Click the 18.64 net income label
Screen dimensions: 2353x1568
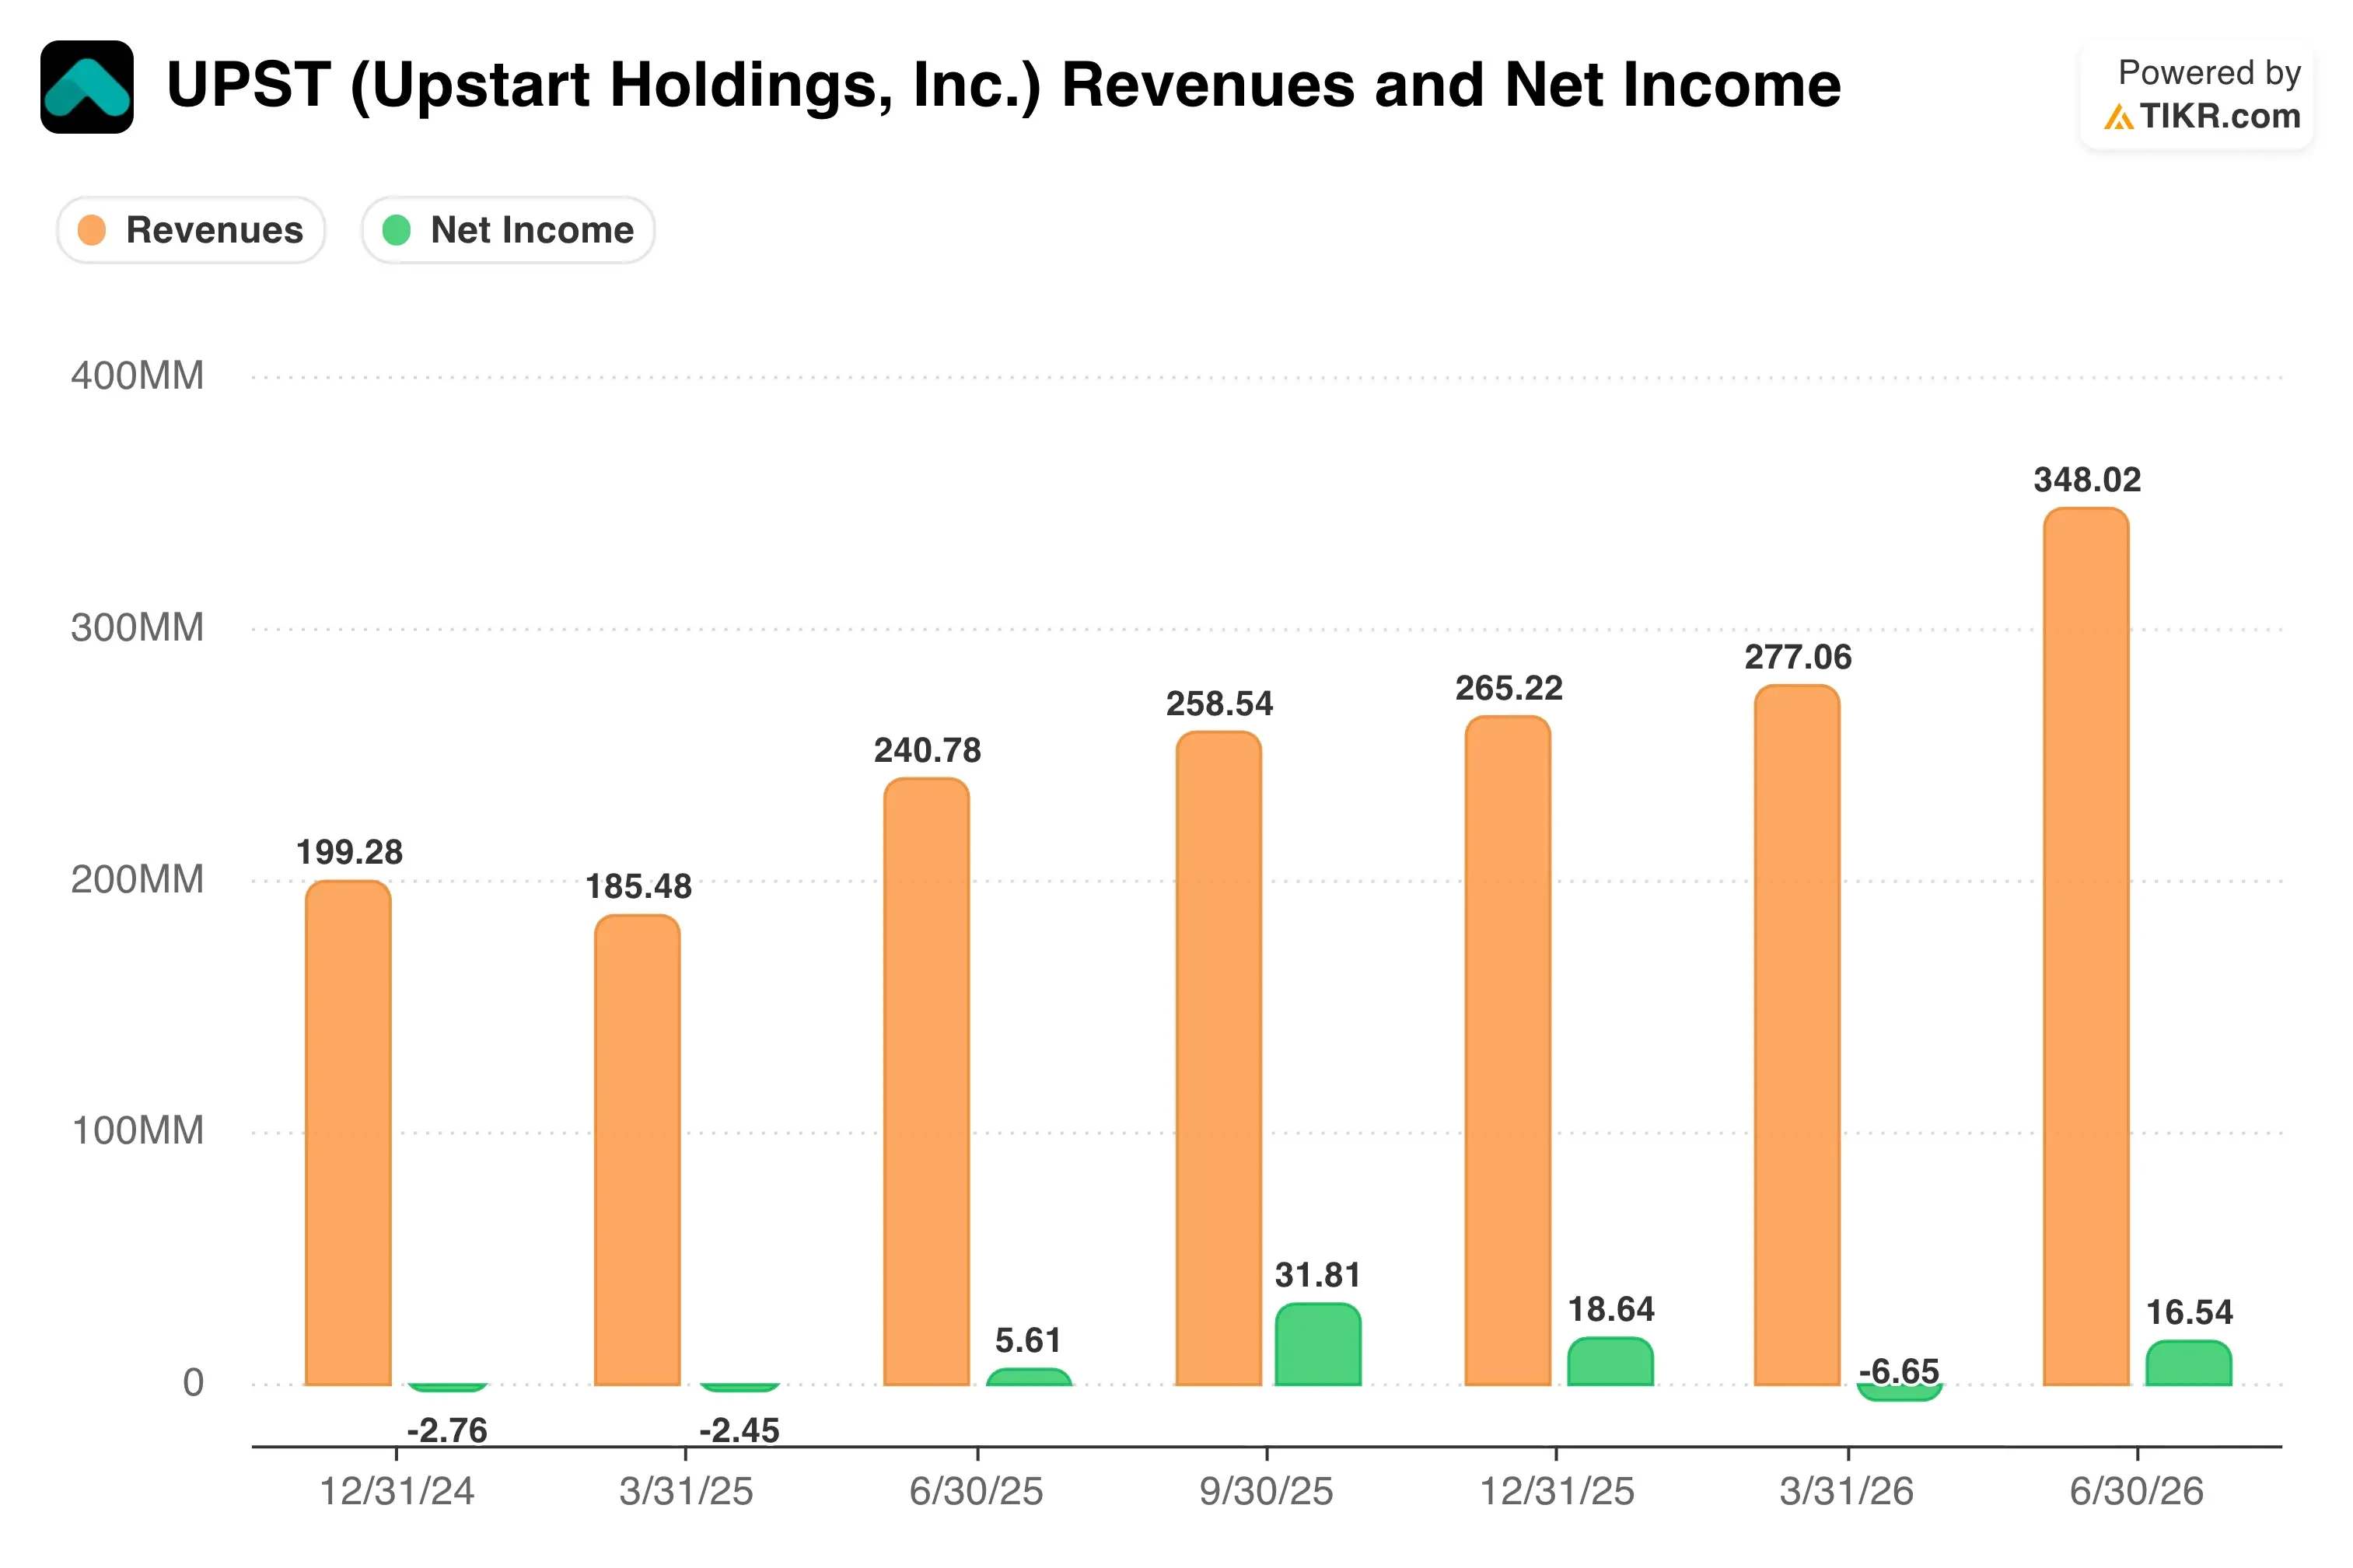pyautogui.click(x=1611, y=1309)
